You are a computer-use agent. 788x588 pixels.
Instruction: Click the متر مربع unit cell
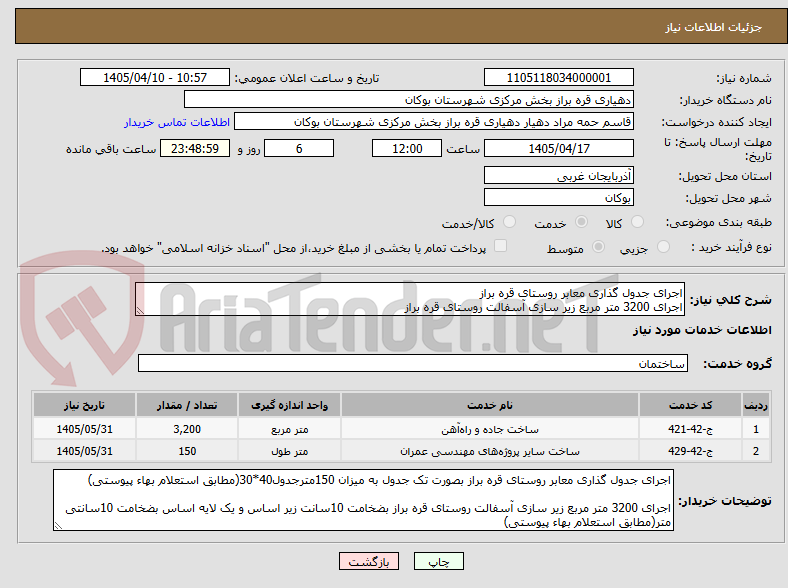[x=289, y=429]
